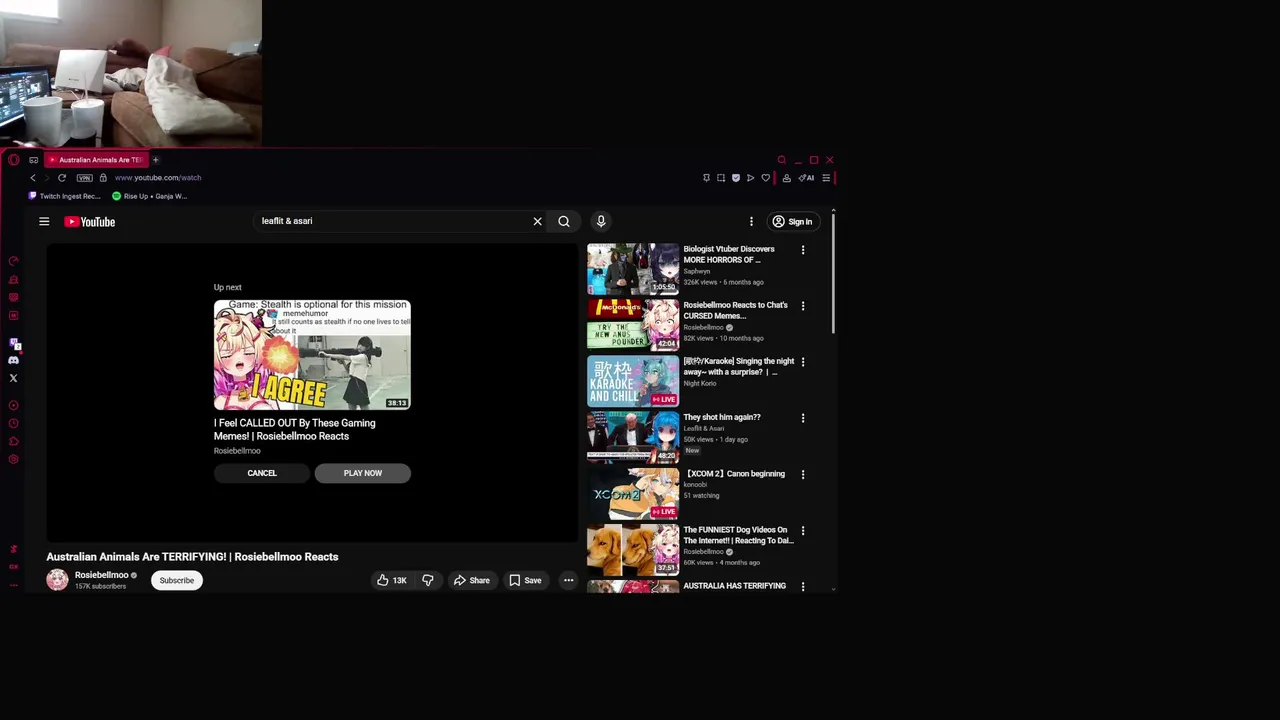Screen dimensions: 1280x720
Task: Open 'Rise Up • Ganja W...' bookmark
Action: point(150,196)
